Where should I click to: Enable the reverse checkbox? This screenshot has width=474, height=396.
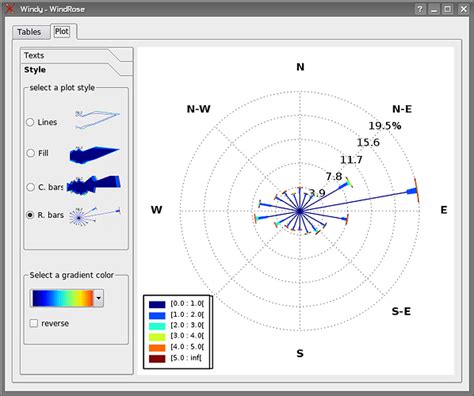[x=34, y=323]
